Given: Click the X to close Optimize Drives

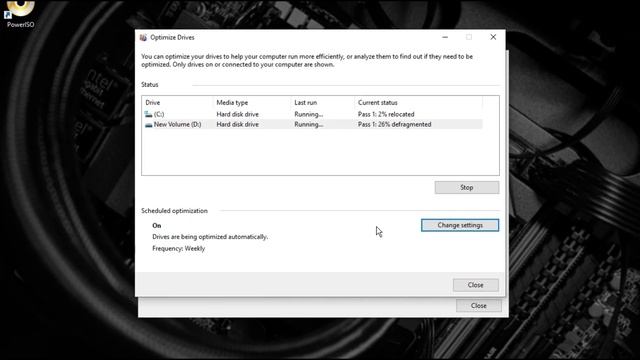Looking at the screenshot, I should click(493, 37).
